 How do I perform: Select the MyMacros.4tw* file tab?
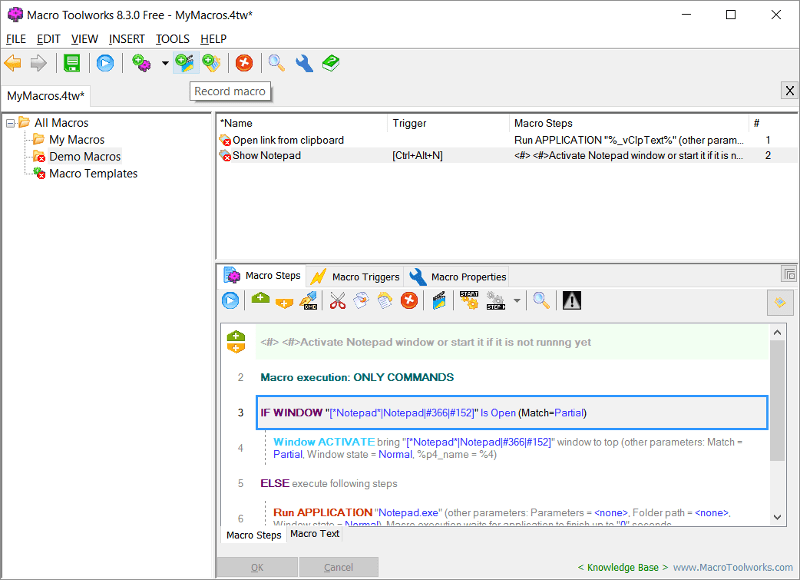click(x=46, y=96)
